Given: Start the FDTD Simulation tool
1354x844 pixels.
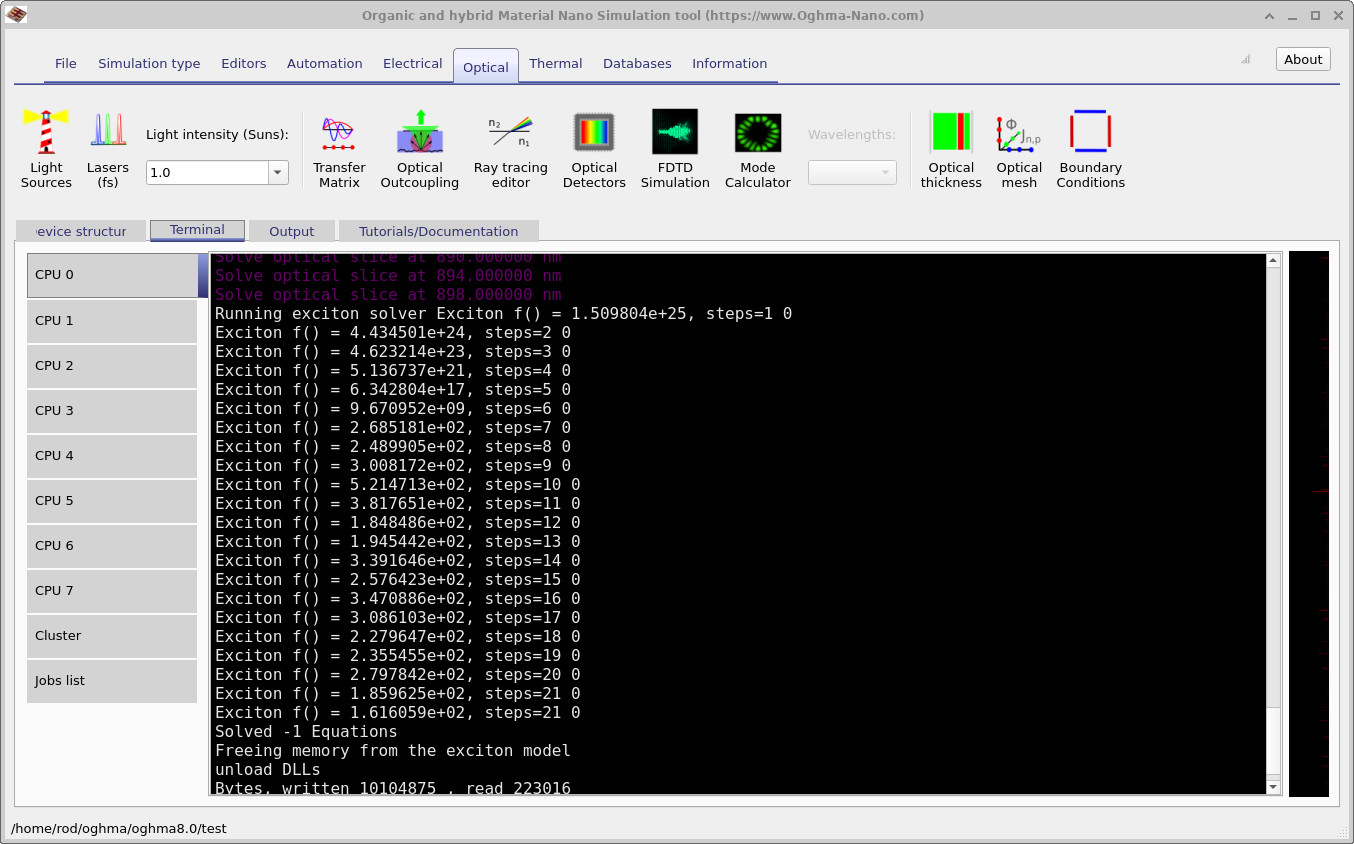Looking at the screenshot, I should point(675,148).
